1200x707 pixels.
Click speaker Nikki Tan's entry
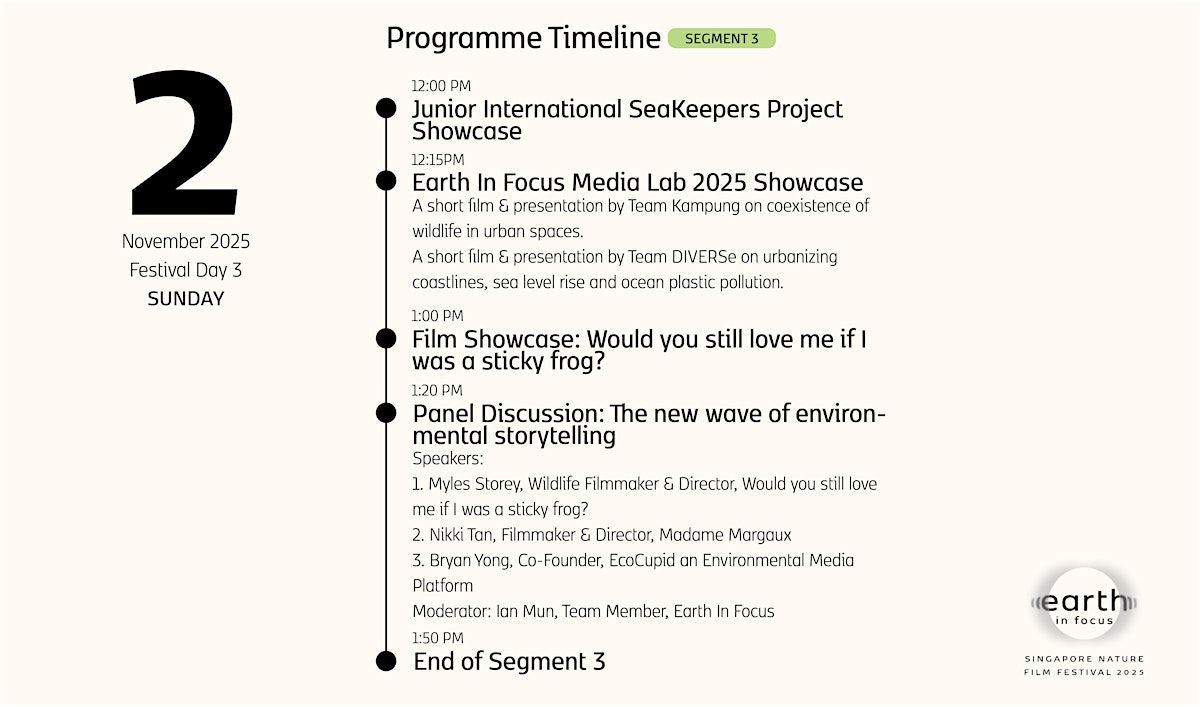[x=602, y=535]
